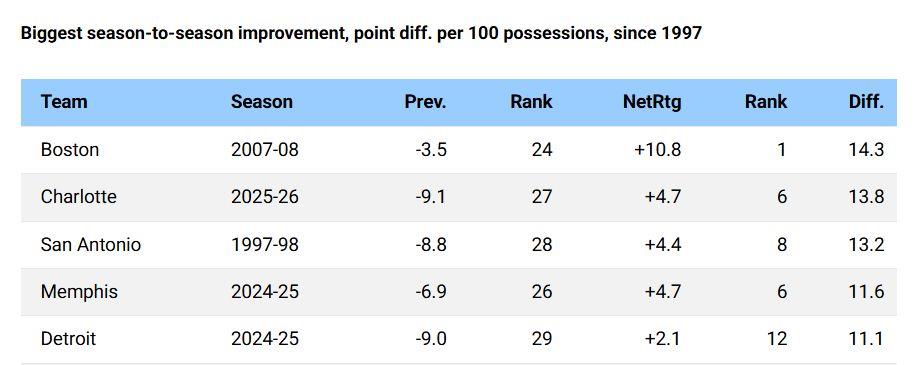Click the table title text
Viewport: 916px width, 365px height.
point(361,33)
